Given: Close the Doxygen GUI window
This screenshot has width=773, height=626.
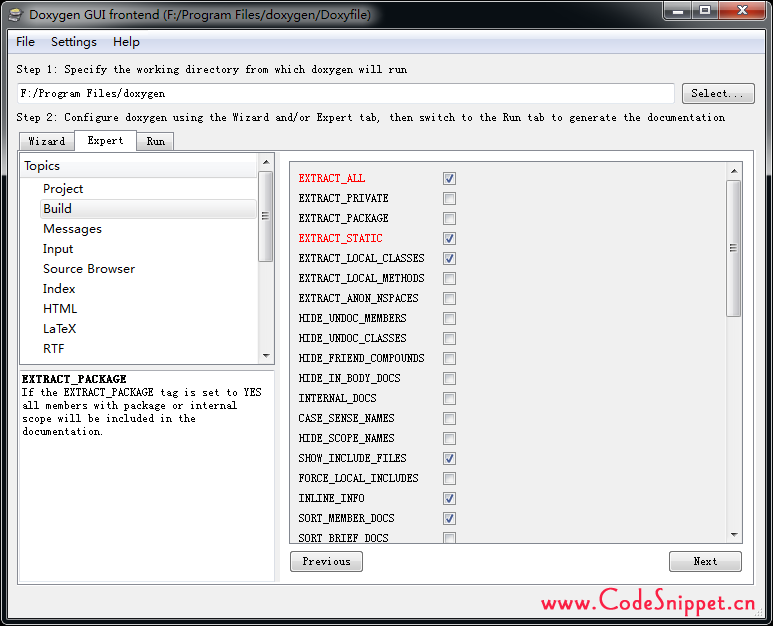Looking at the screenshot, I should tap(742, 10).
